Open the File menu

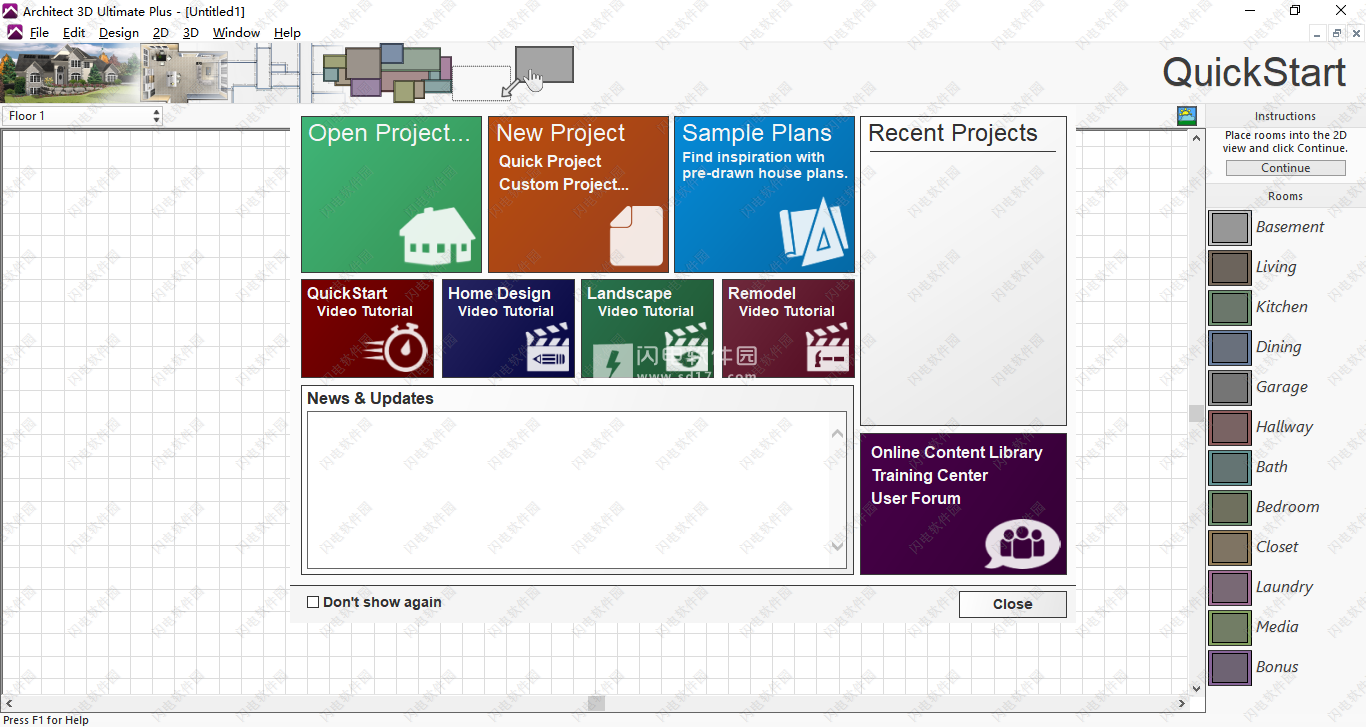coord(39,32)
